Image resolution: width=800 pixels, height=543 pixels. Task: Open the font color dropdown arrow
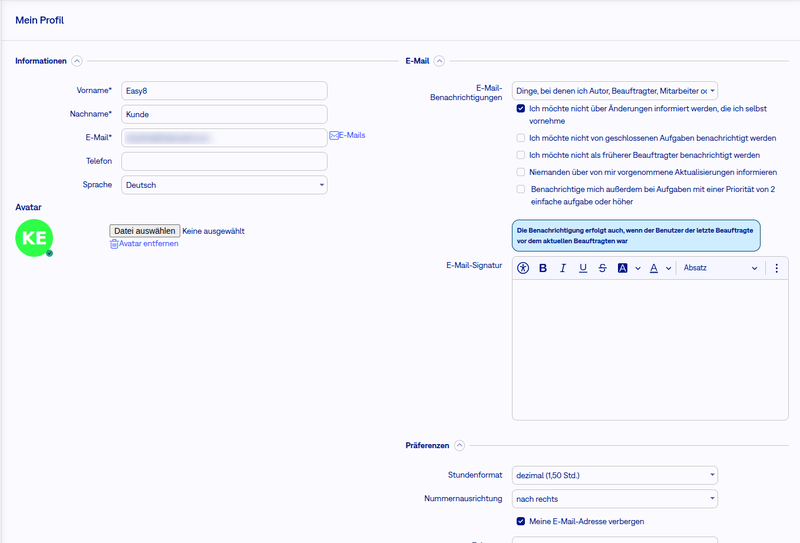[x=668, y=268]
